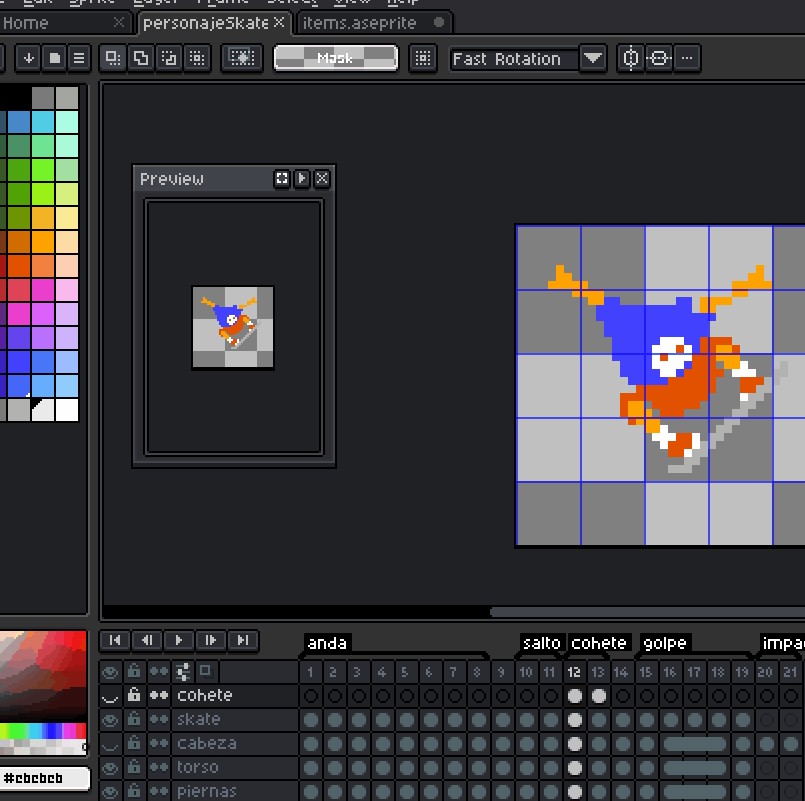Click the transparent color selection icon beside Mask

242,58
